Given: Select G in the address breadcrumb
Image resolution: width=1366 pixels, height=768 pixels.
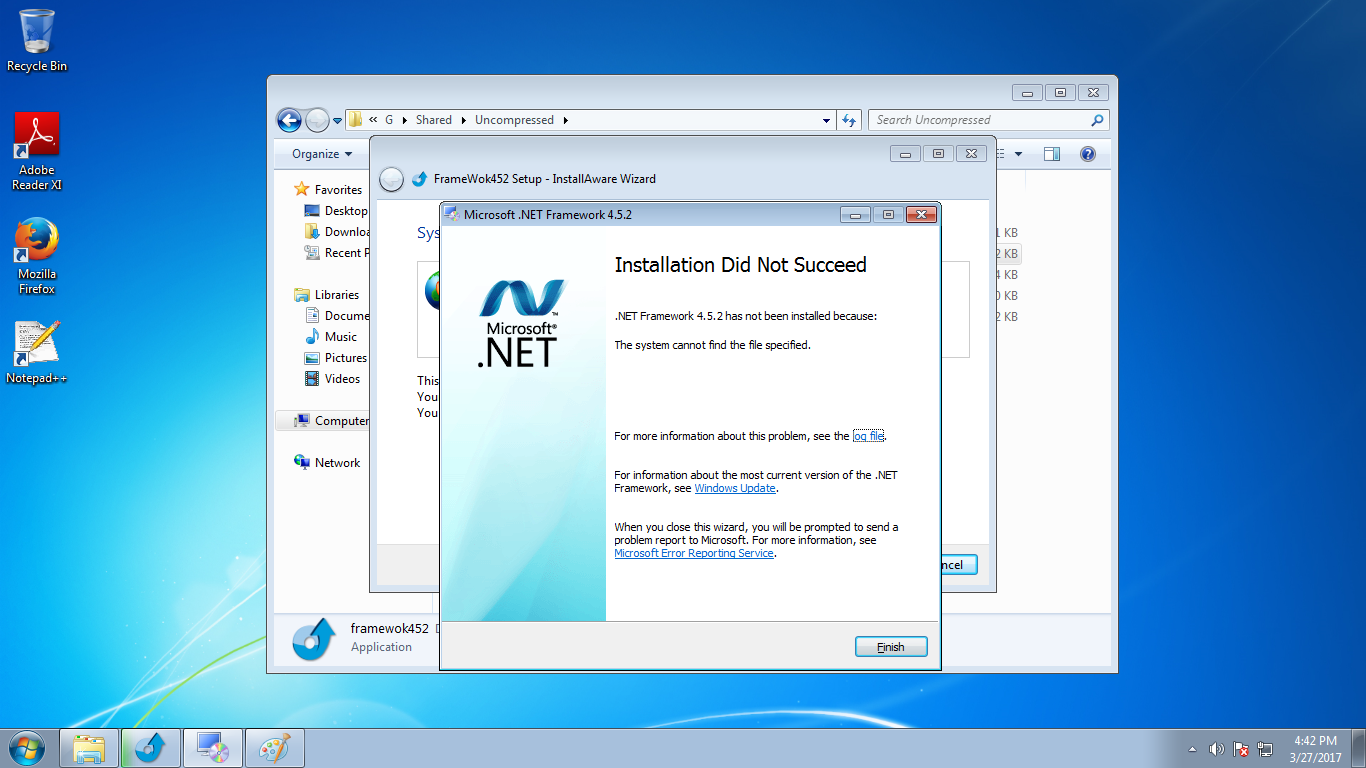Looking at the screenshot, I should click(389, 120).
